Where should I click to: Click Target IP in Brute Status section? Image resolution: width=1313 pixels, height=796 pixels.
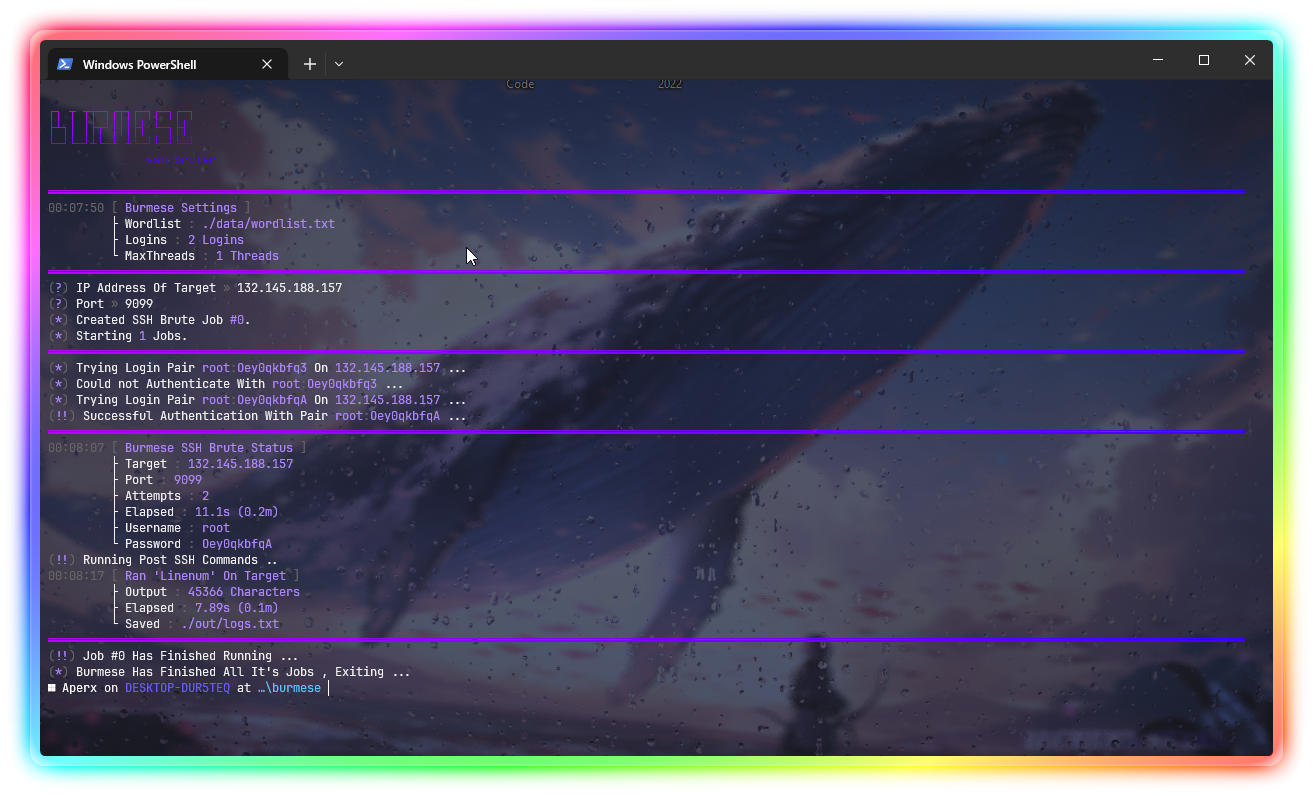(x=240, y=464)
